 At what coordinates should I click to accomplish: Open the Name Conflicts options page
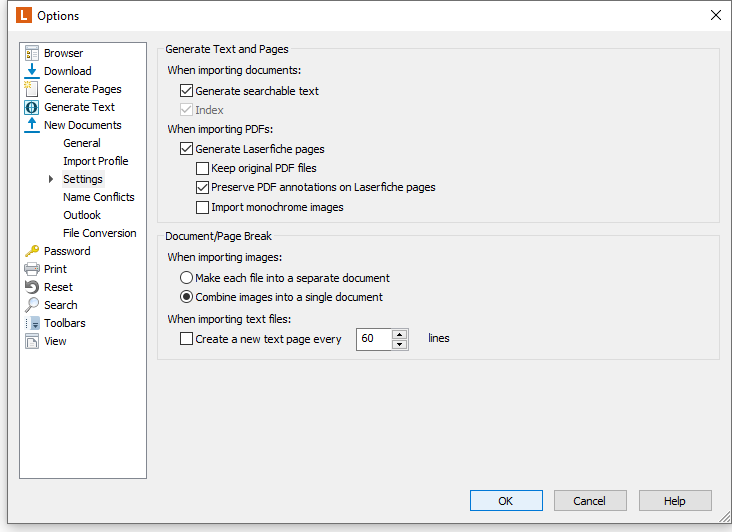[99, 197]
